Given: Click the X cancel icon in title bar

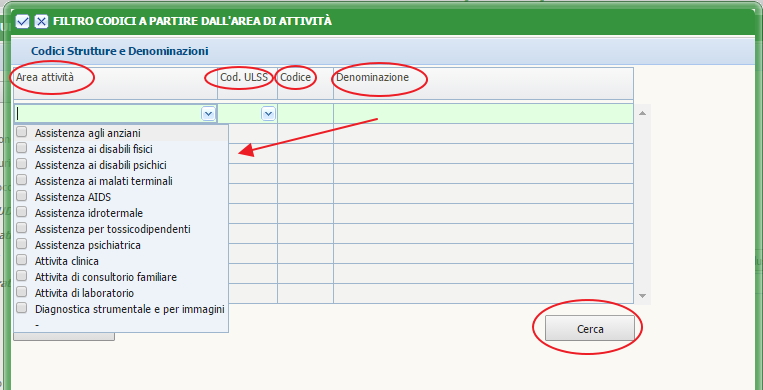Looking at the screenshot, I should (41, 21).
